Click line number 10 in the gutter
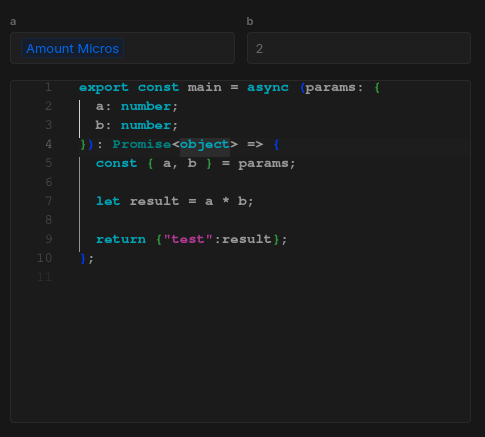The image size is (485, 437). 44,258
